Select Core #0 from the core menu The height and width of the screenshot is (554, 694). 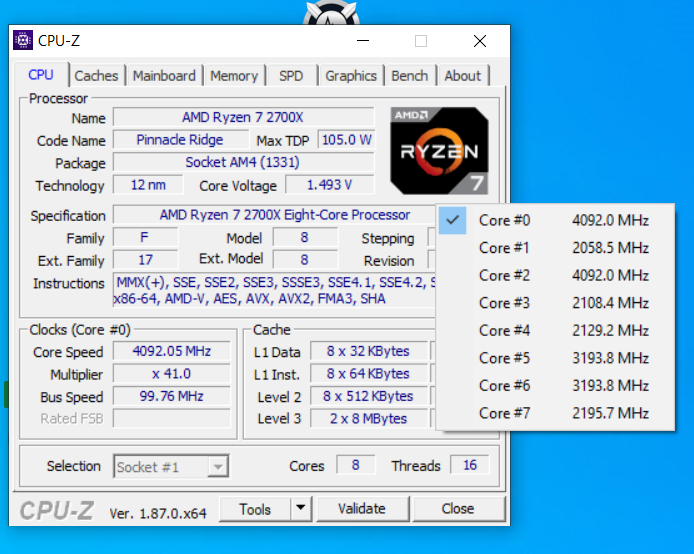tap(555, 220)
